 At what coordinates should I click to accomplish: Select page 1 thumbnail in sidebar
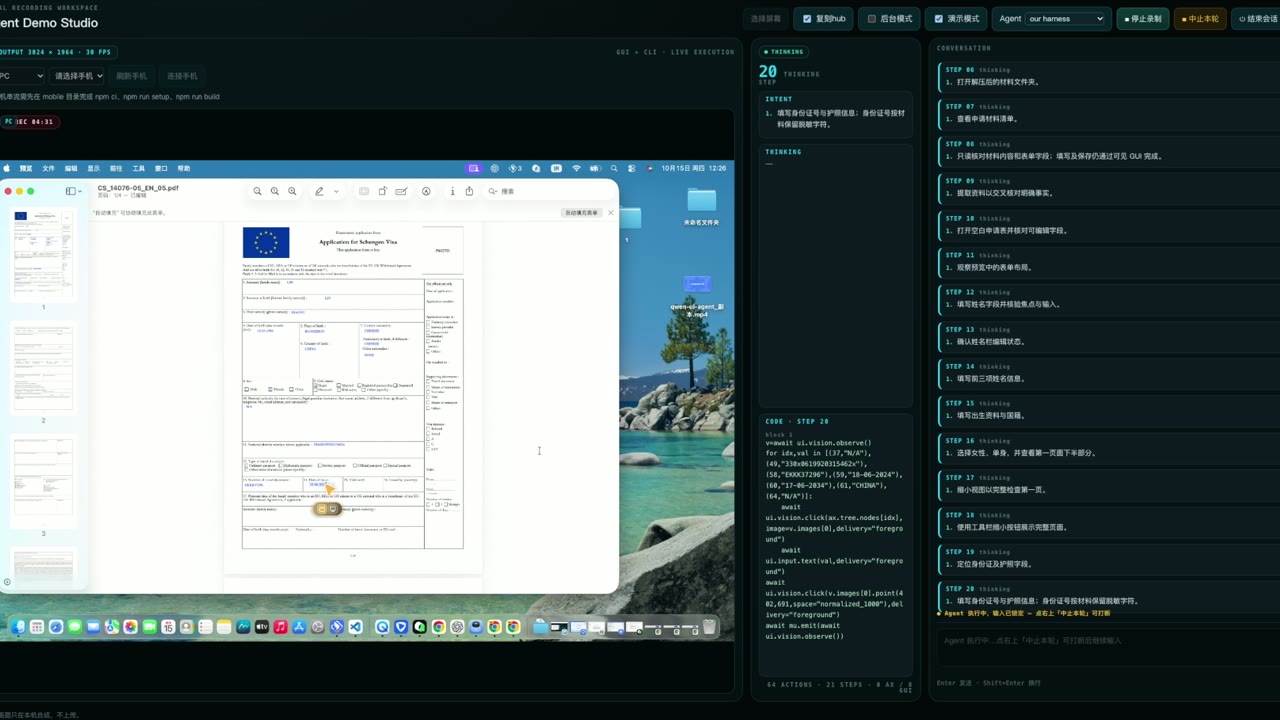point(43,254)
